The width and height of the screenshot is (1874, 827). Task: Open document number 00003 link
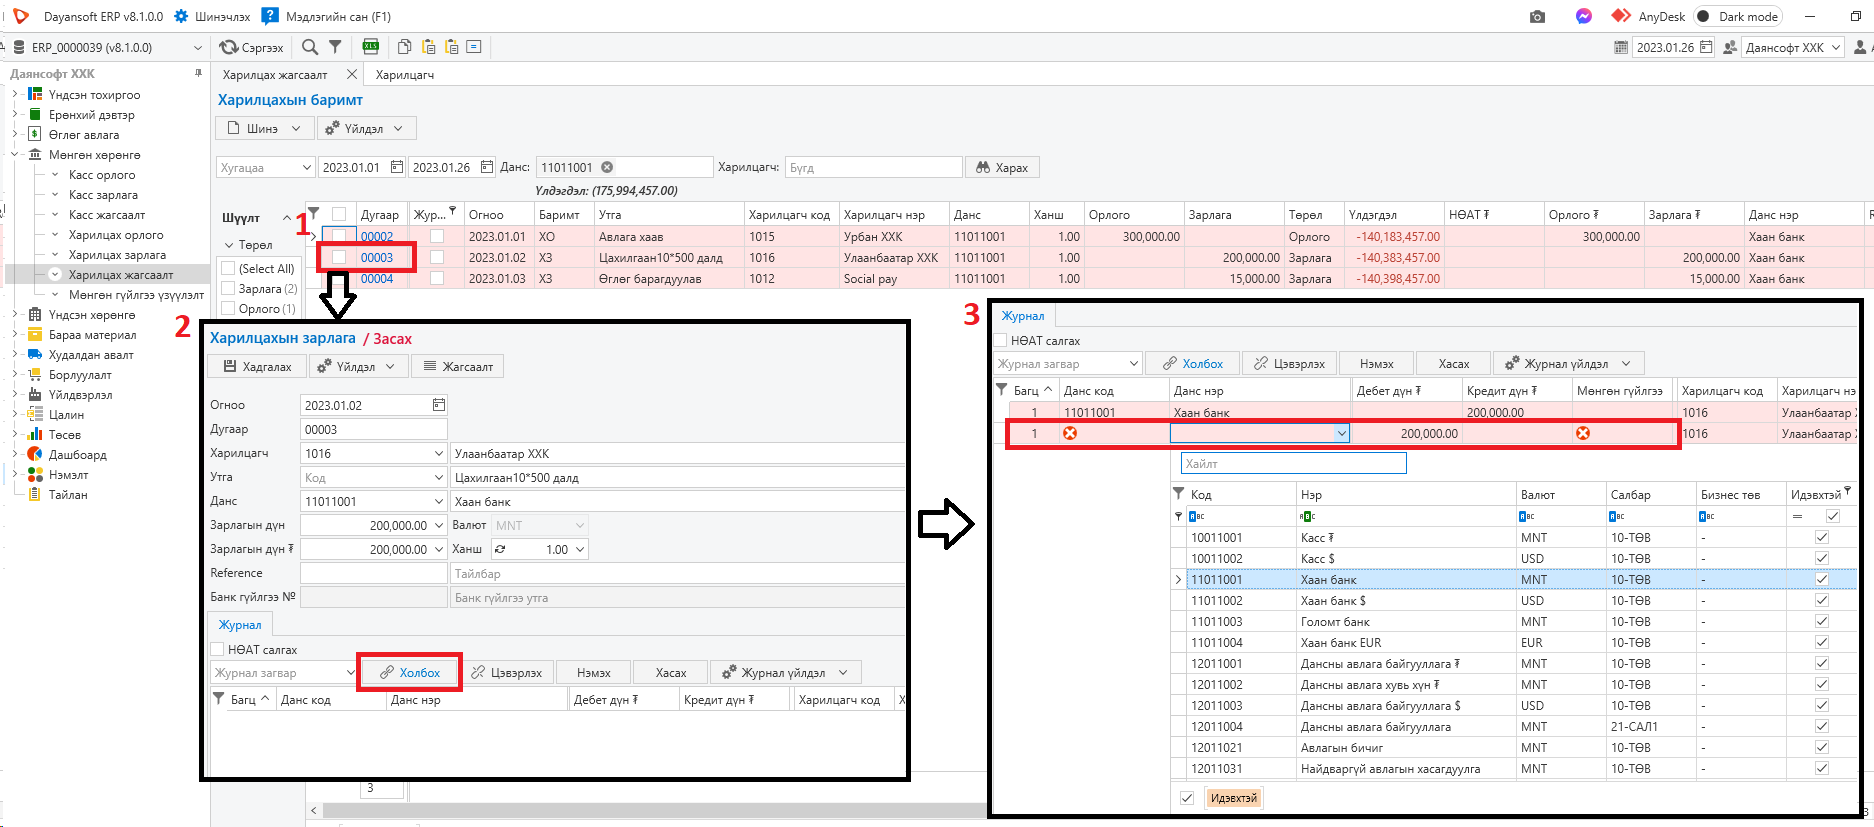point(377,257)
